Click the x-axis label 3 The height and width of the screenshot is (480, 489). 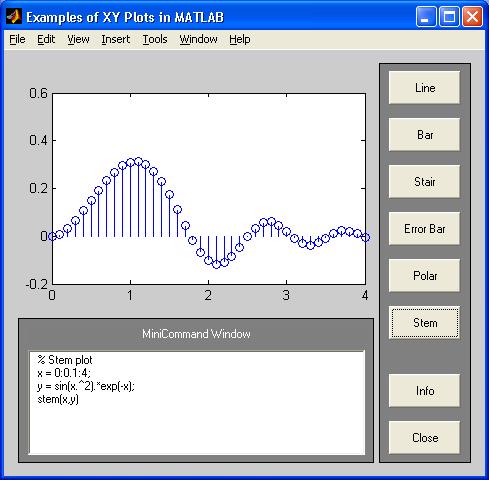(x=286, y=295)
